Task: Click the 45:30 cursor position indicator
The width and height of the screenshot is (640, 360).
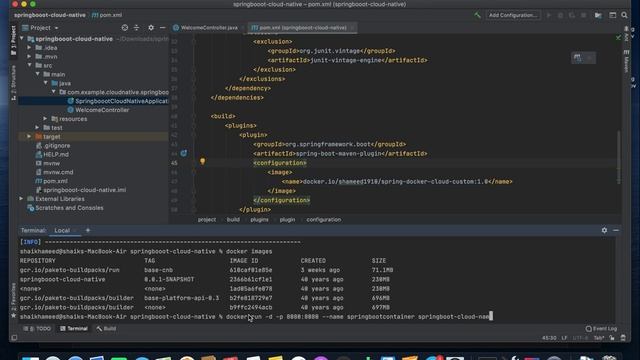Action: (549, 338)
